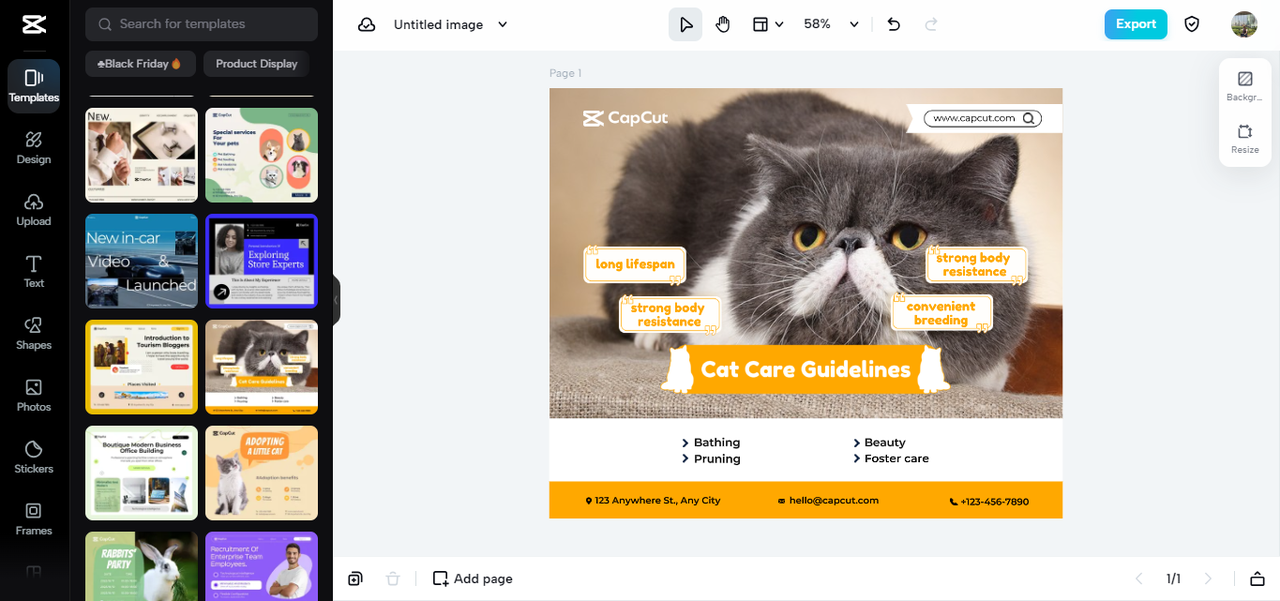Open the Frames sidebar panel
Viewport: 1280px width, 601px height.
click(34, 520)
